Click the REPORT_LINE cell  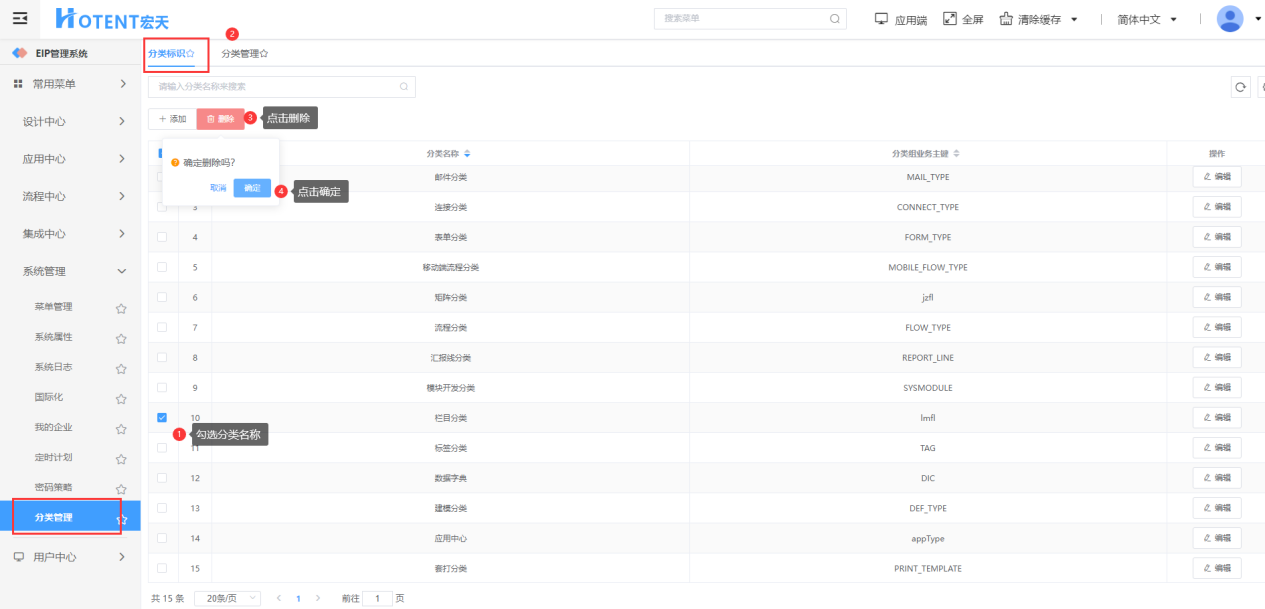pos(928,357)
